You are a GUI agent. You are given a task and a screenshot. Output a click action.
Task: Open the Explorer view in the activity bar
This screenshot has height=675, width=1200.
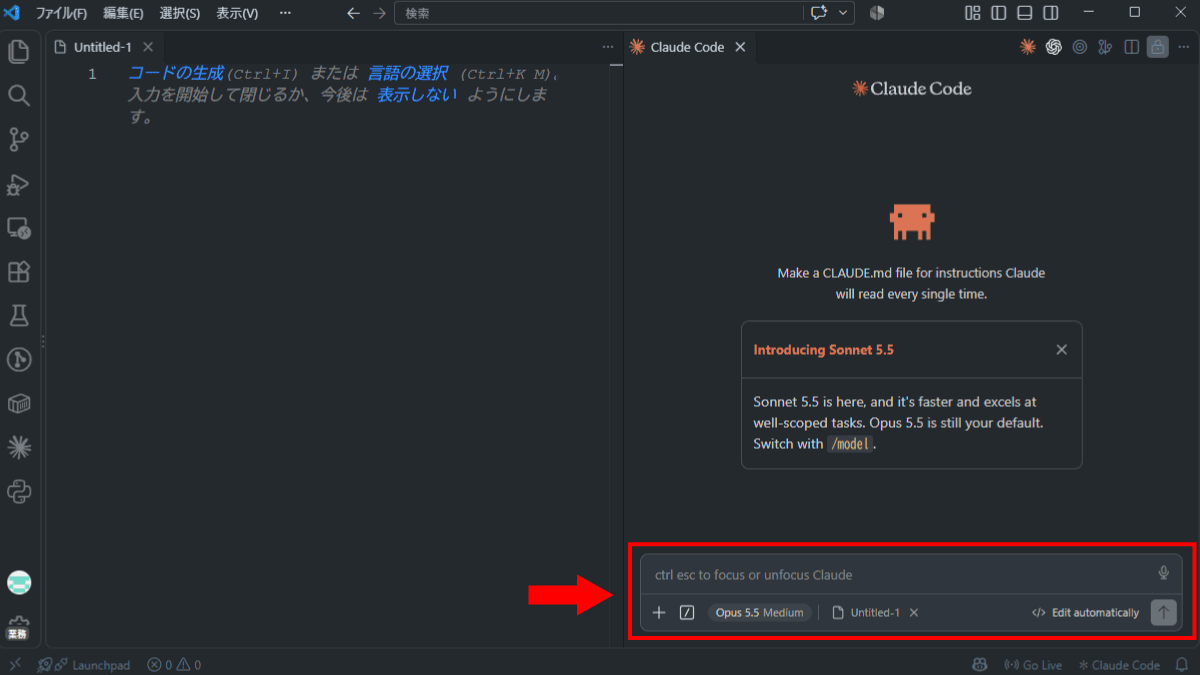click(x=19, y=51)
